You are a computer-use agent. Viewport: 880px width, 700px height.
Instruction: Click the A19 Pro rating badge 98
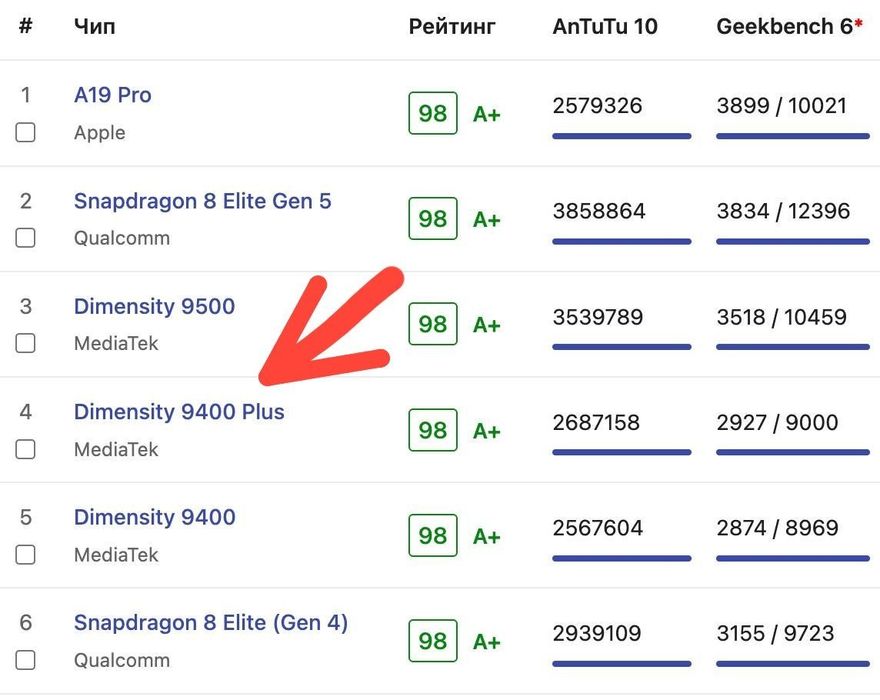[x=432, y=113]
